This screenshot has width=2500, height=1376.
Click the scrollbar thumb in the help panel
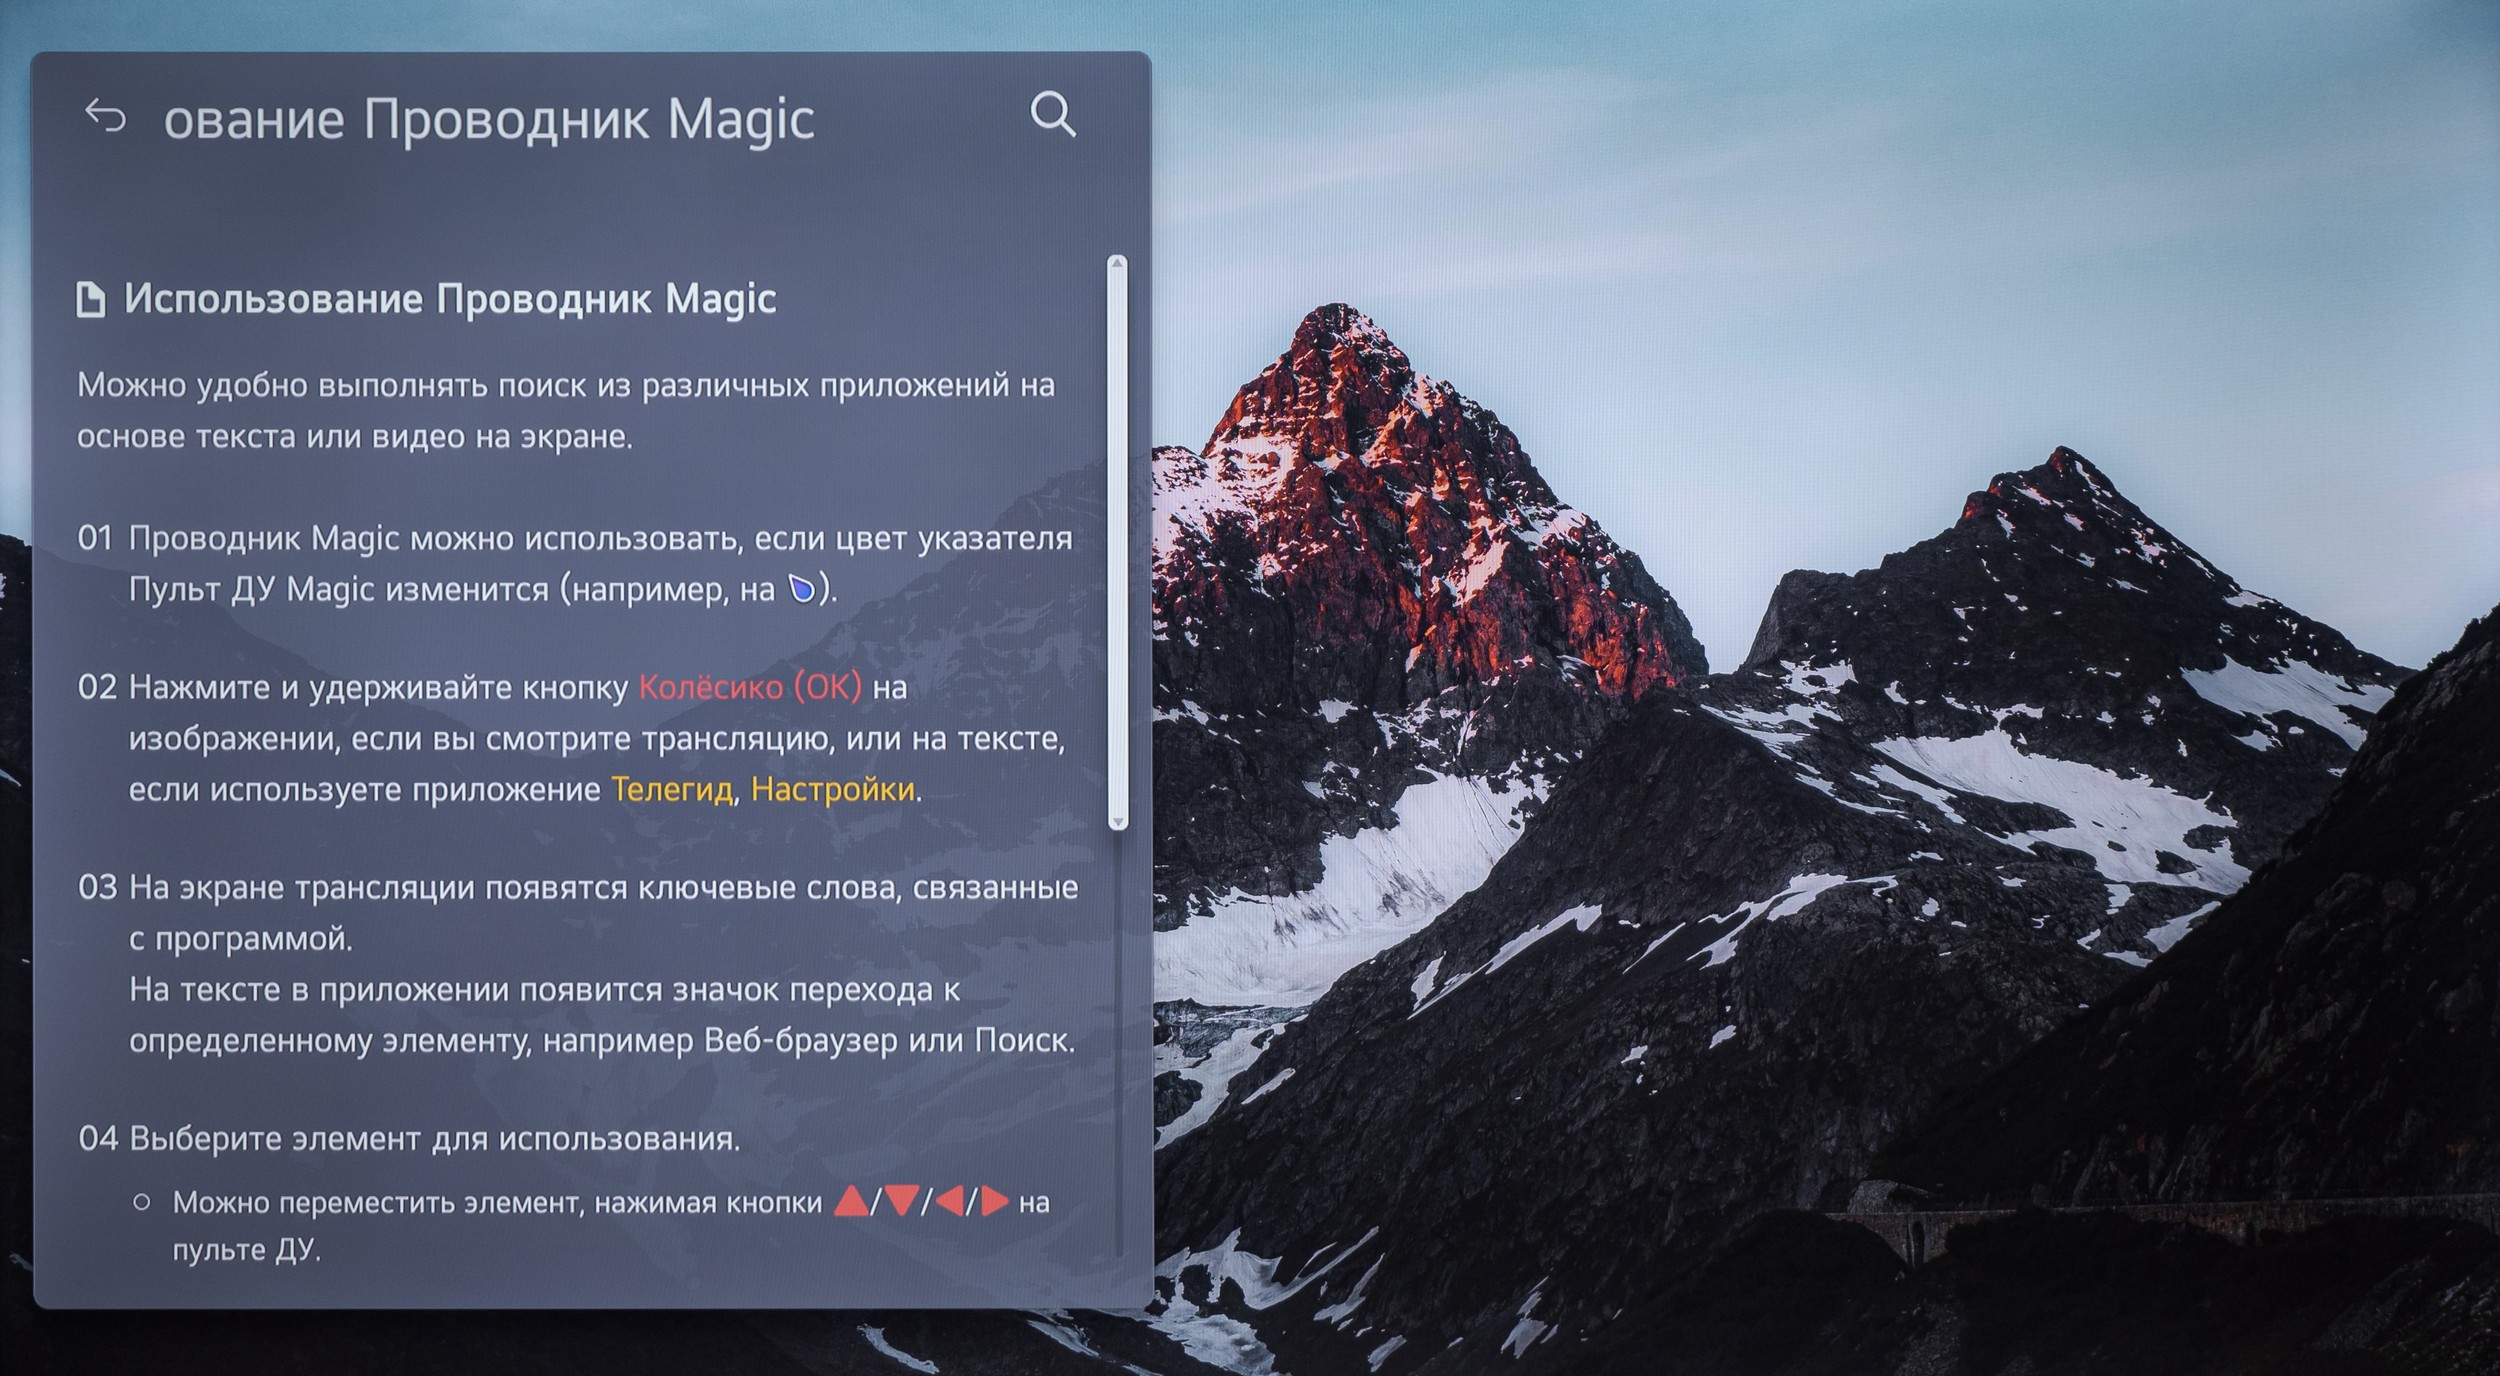[1118, 540]
